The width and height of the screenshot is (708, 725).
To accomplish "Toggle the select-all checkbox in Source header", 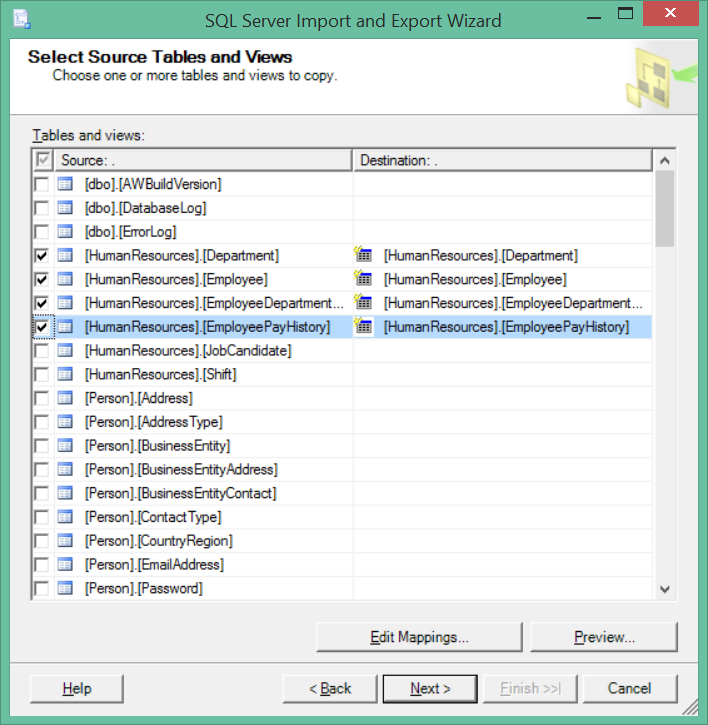I will (x=43, y=160).
